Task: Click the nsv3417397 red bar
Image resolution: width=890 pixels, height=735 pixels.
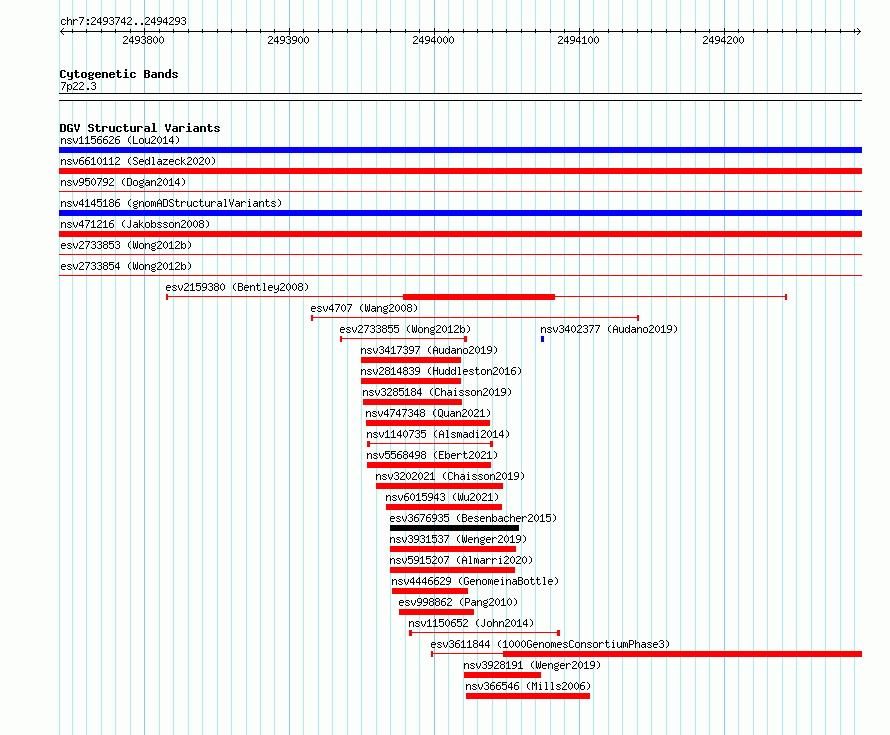Action: pyautogui.click(x=411, y=360)
